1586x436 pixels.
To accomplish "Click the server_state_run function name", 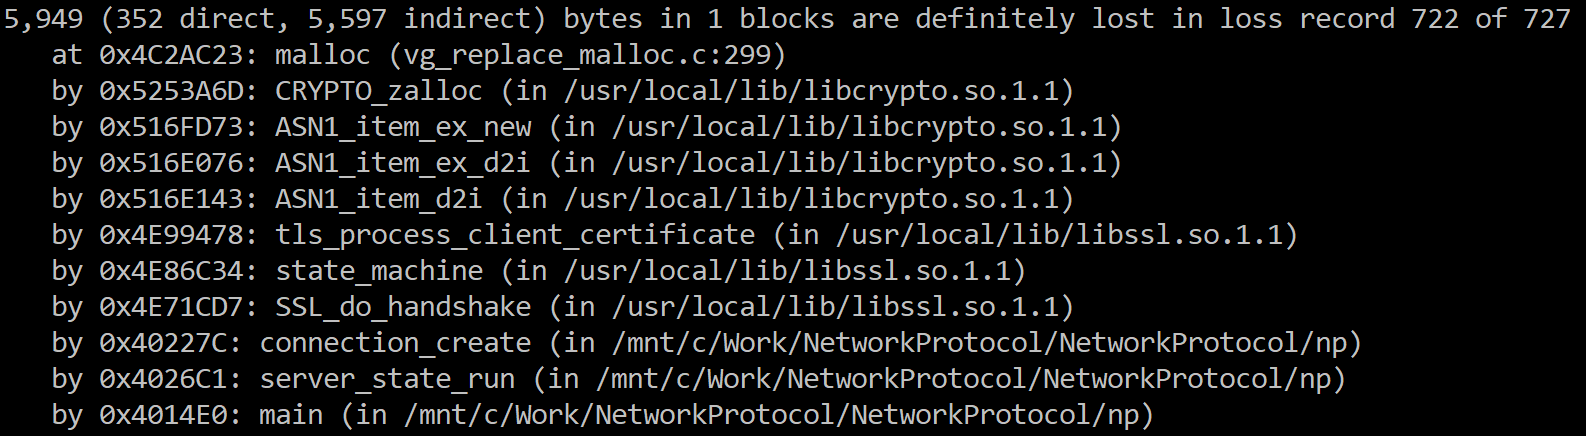I will 387,379.
